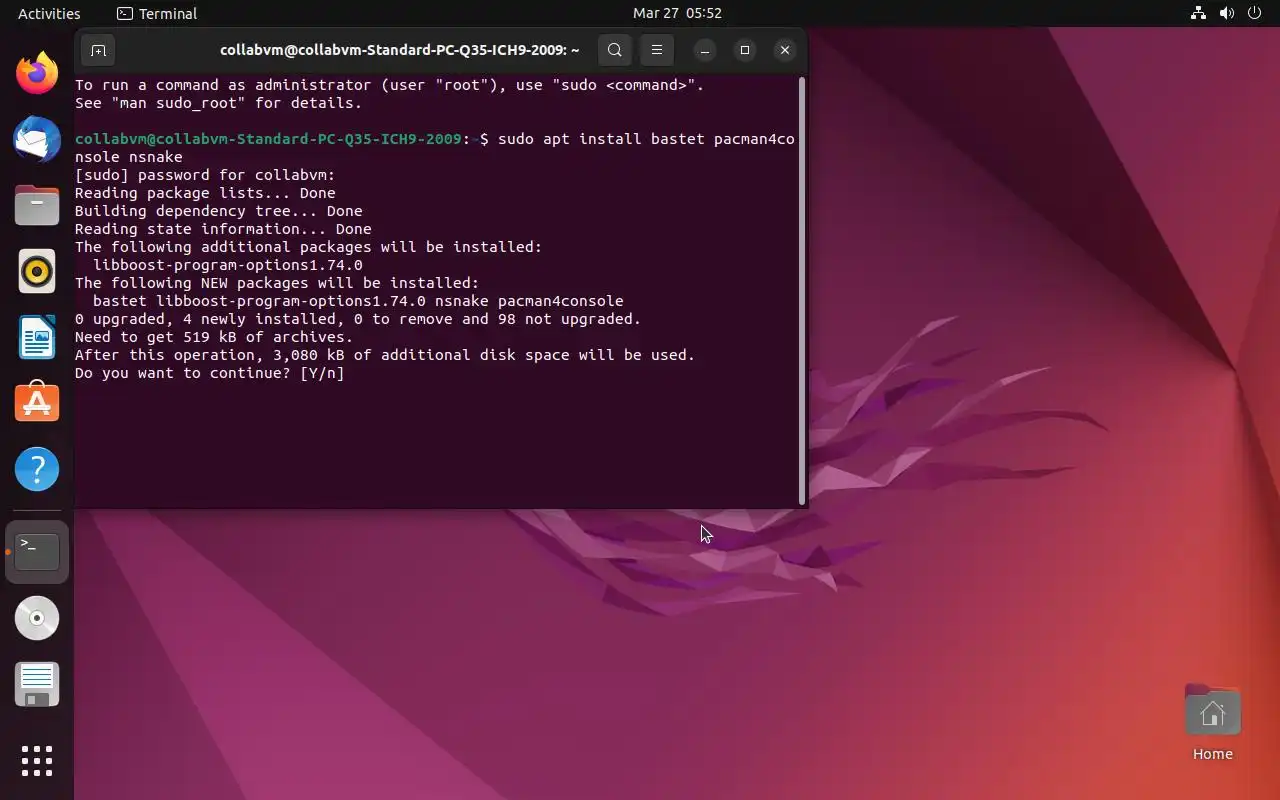Open the Terminal app menu in top bar
1280x800 pixels.
click(157, 13)
